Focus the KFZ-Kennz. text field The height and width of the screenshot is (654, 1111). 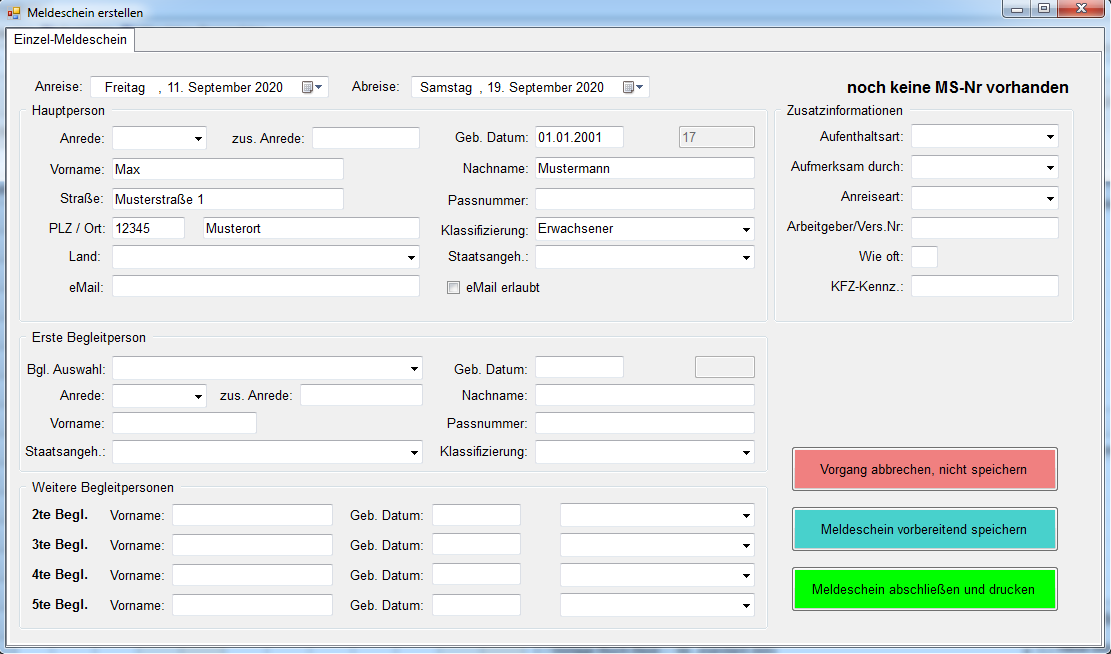coord(984,287)
